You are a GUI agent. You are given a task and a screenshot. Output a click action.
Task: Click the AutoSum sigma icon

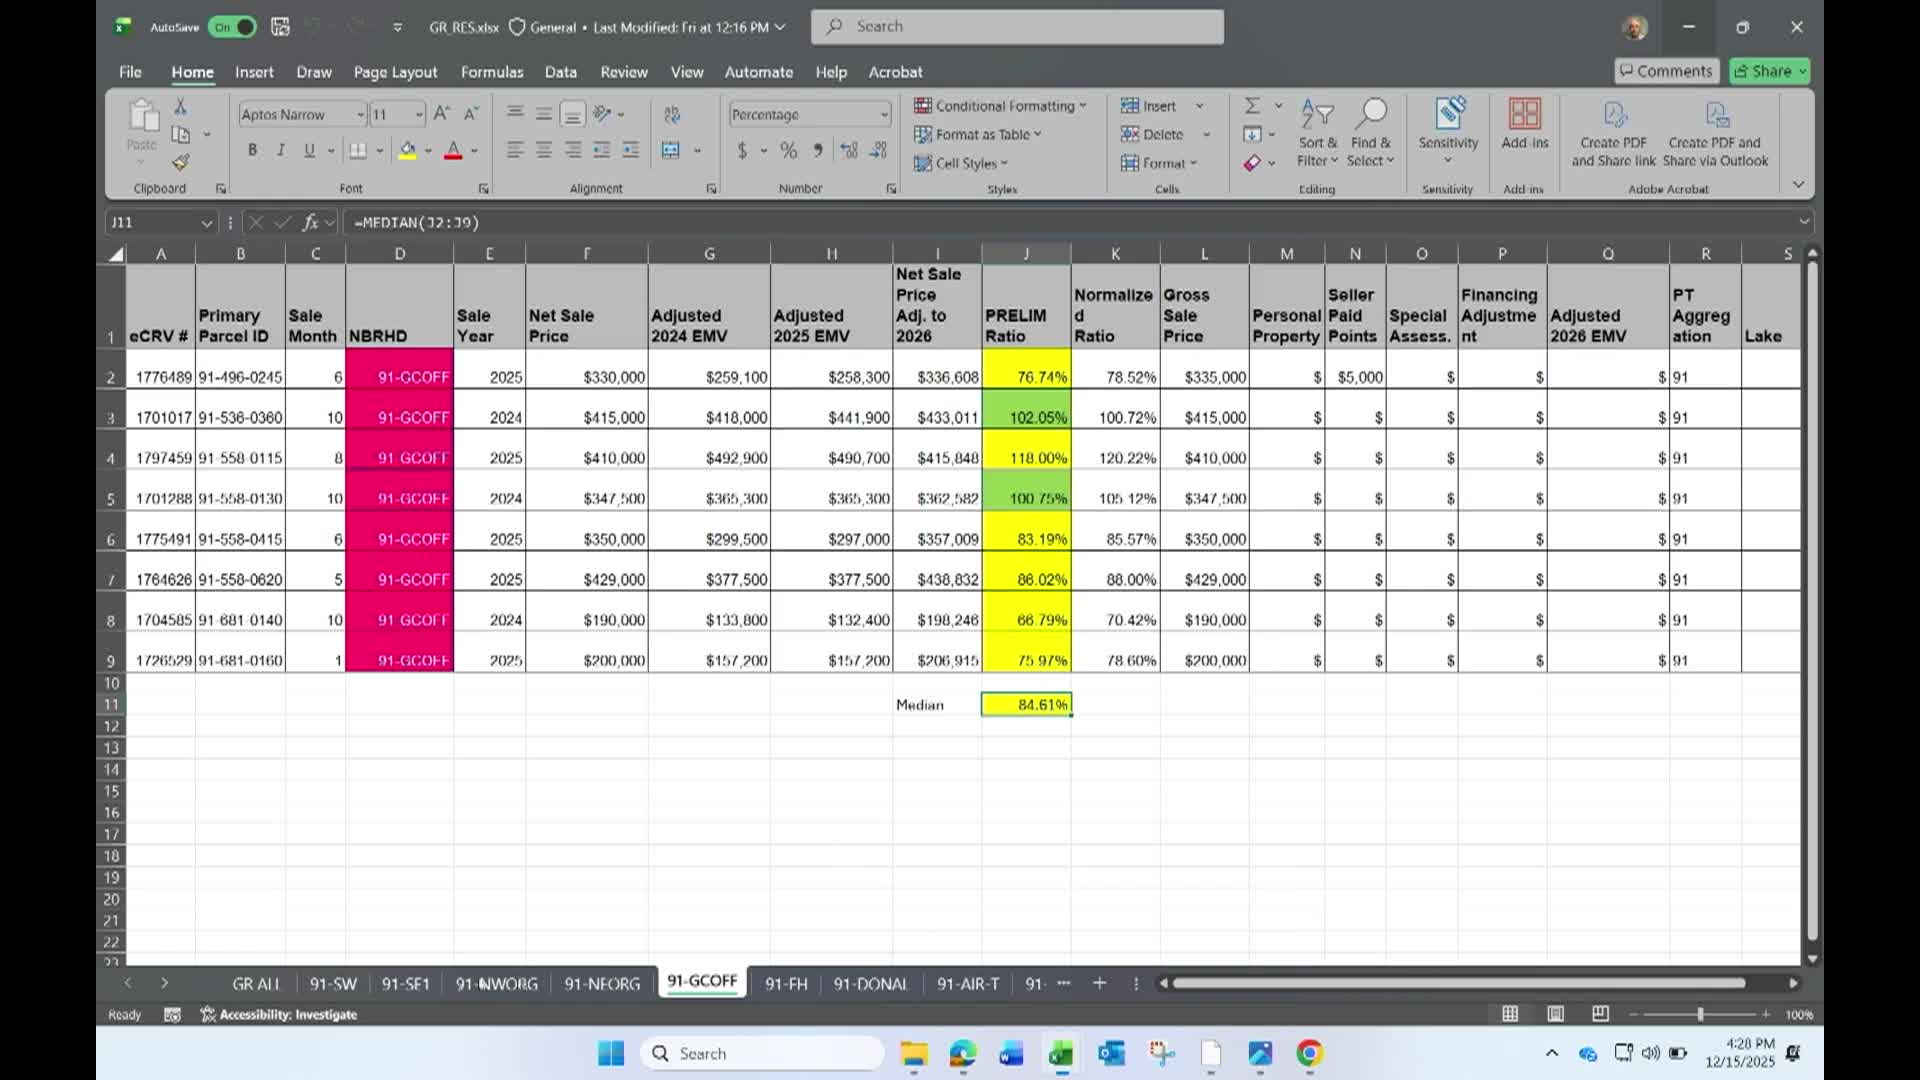click(x=1252, y=105)
